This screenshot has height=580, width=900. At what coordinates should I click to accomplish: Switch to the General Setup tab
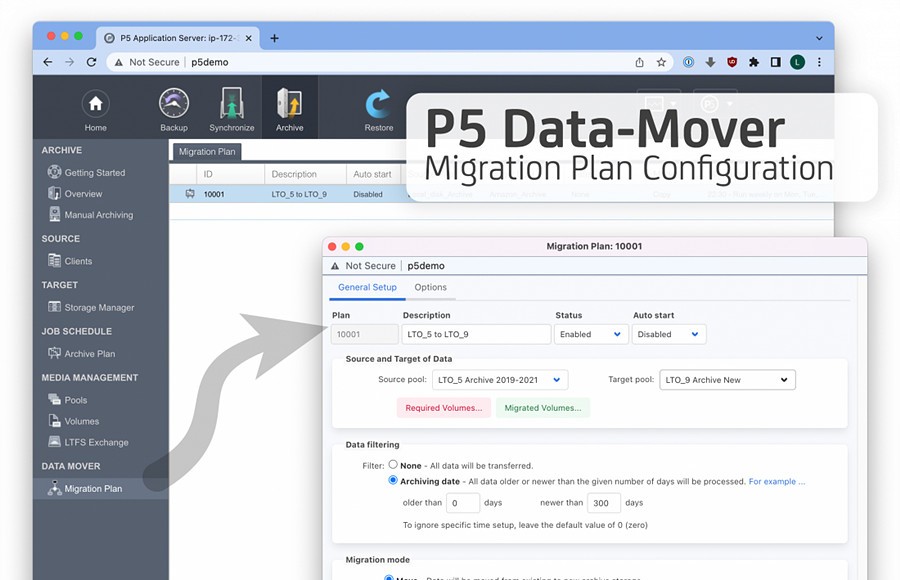pyautogui.click(x=367, y=287)
